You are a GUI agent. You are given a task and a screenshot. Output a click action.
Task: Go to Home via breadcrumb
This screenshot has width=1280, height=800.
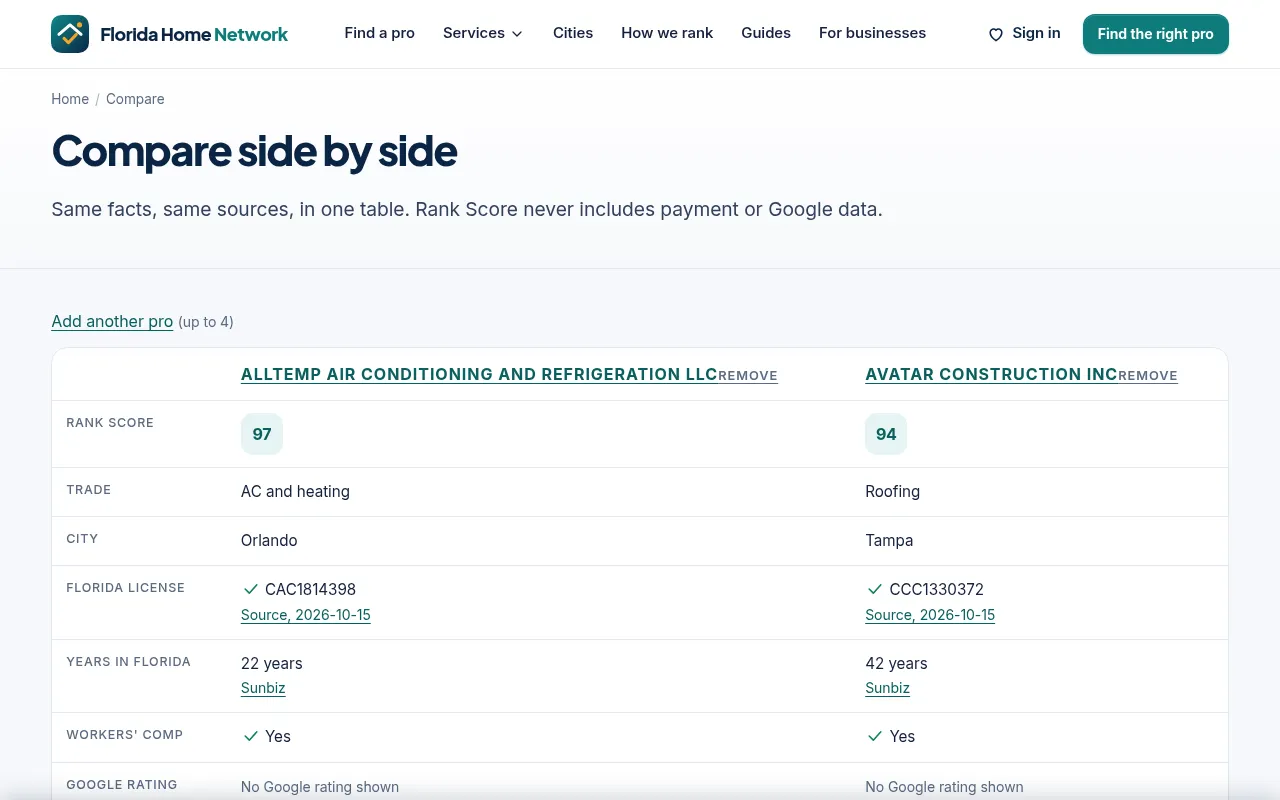click(x=70, y=99)
